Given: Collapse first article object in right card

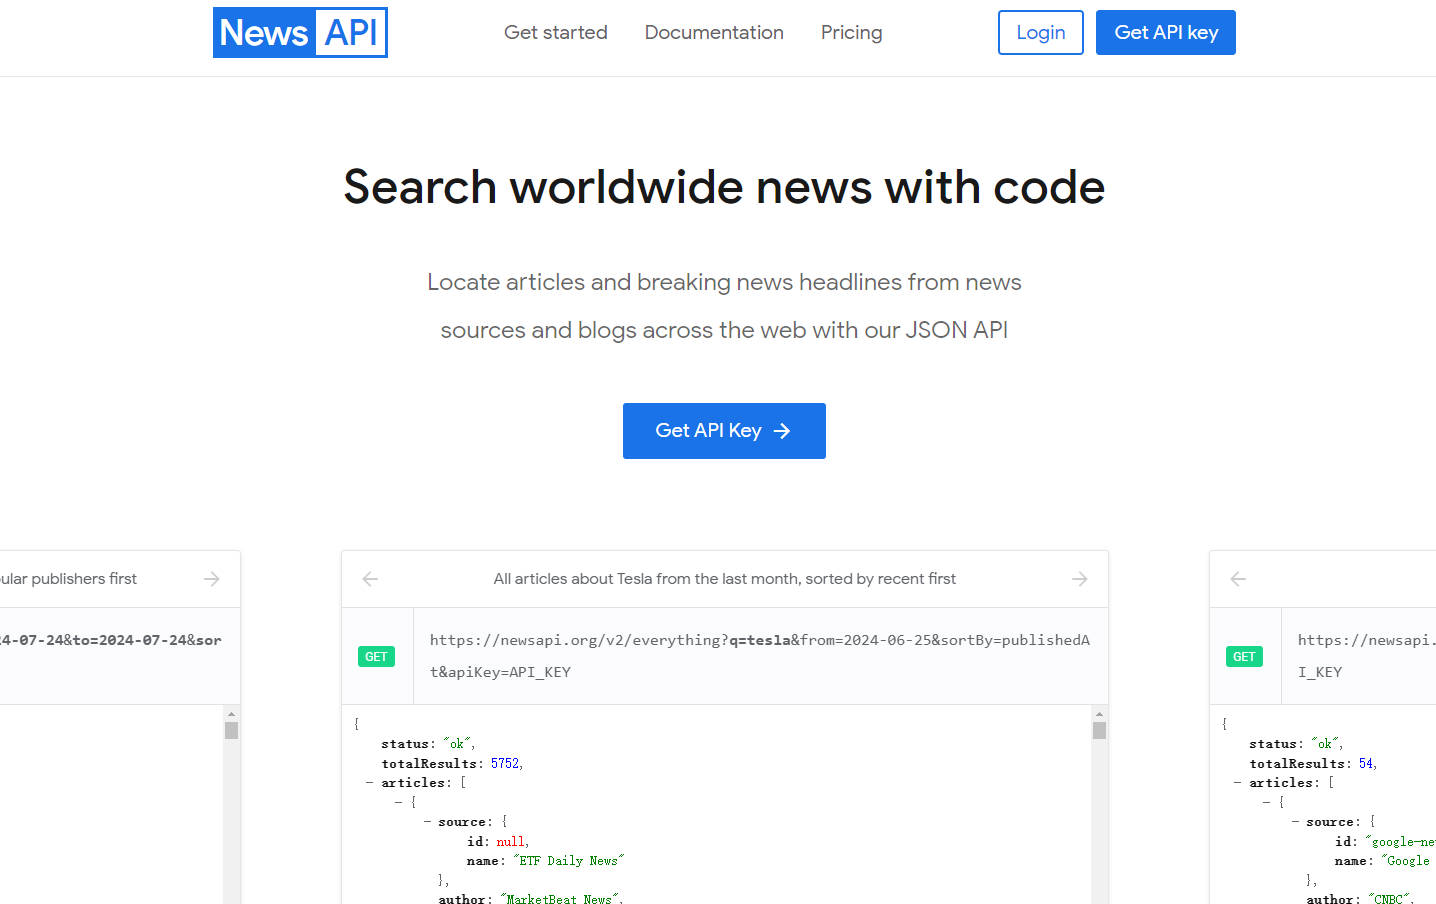Looking at the screenshot, I should pos(1266,802).
